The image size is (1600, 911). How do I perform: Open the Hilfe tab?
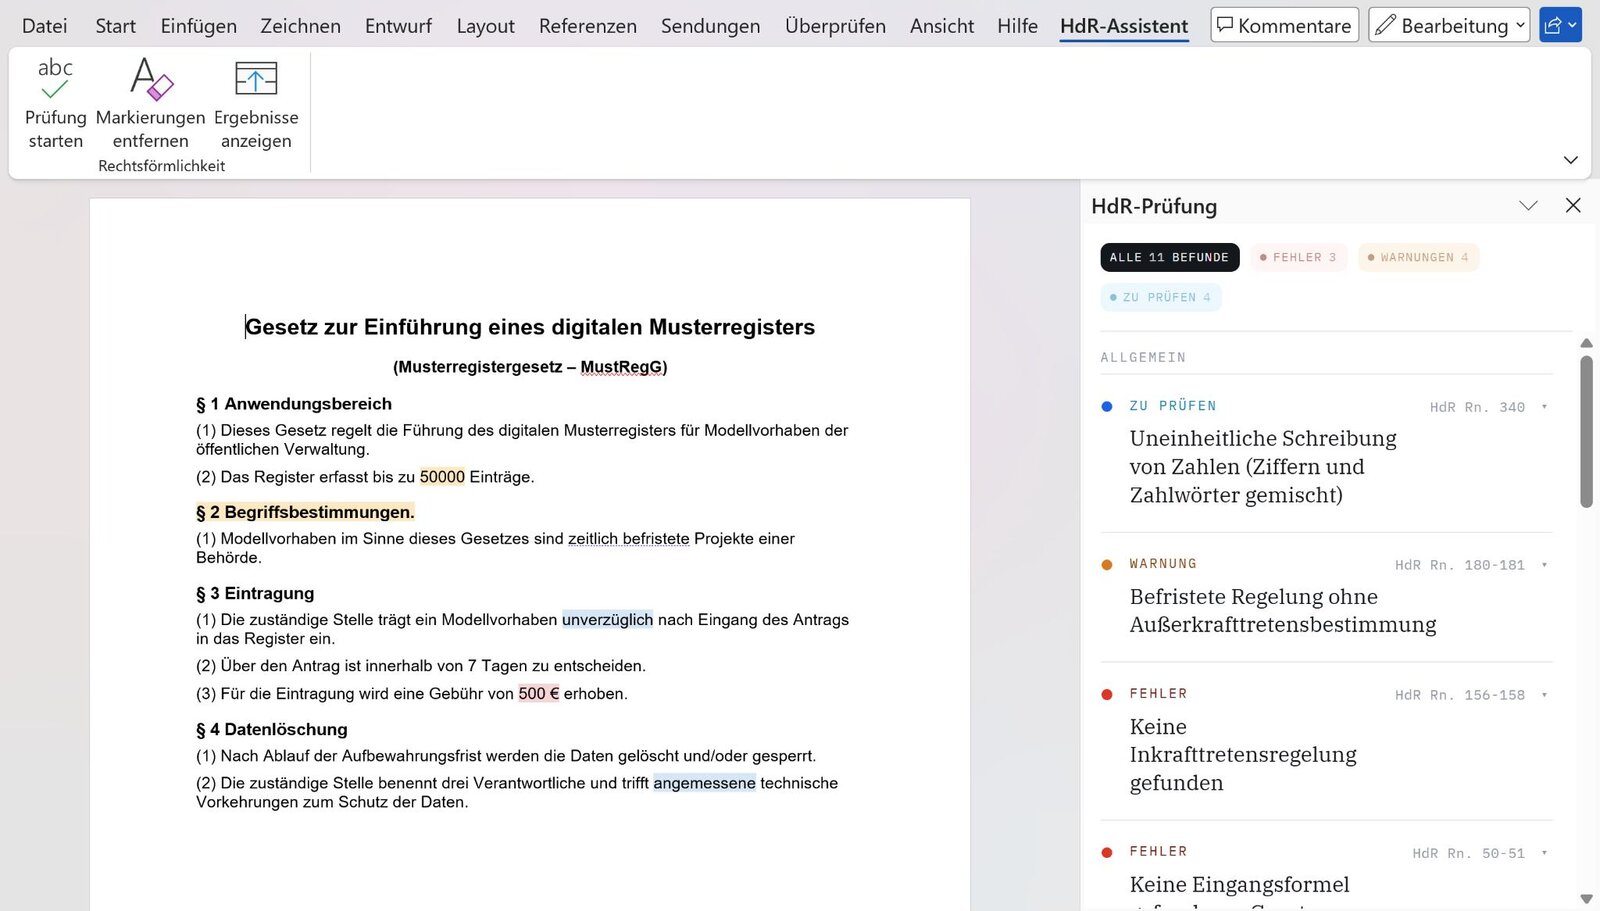1018,26
